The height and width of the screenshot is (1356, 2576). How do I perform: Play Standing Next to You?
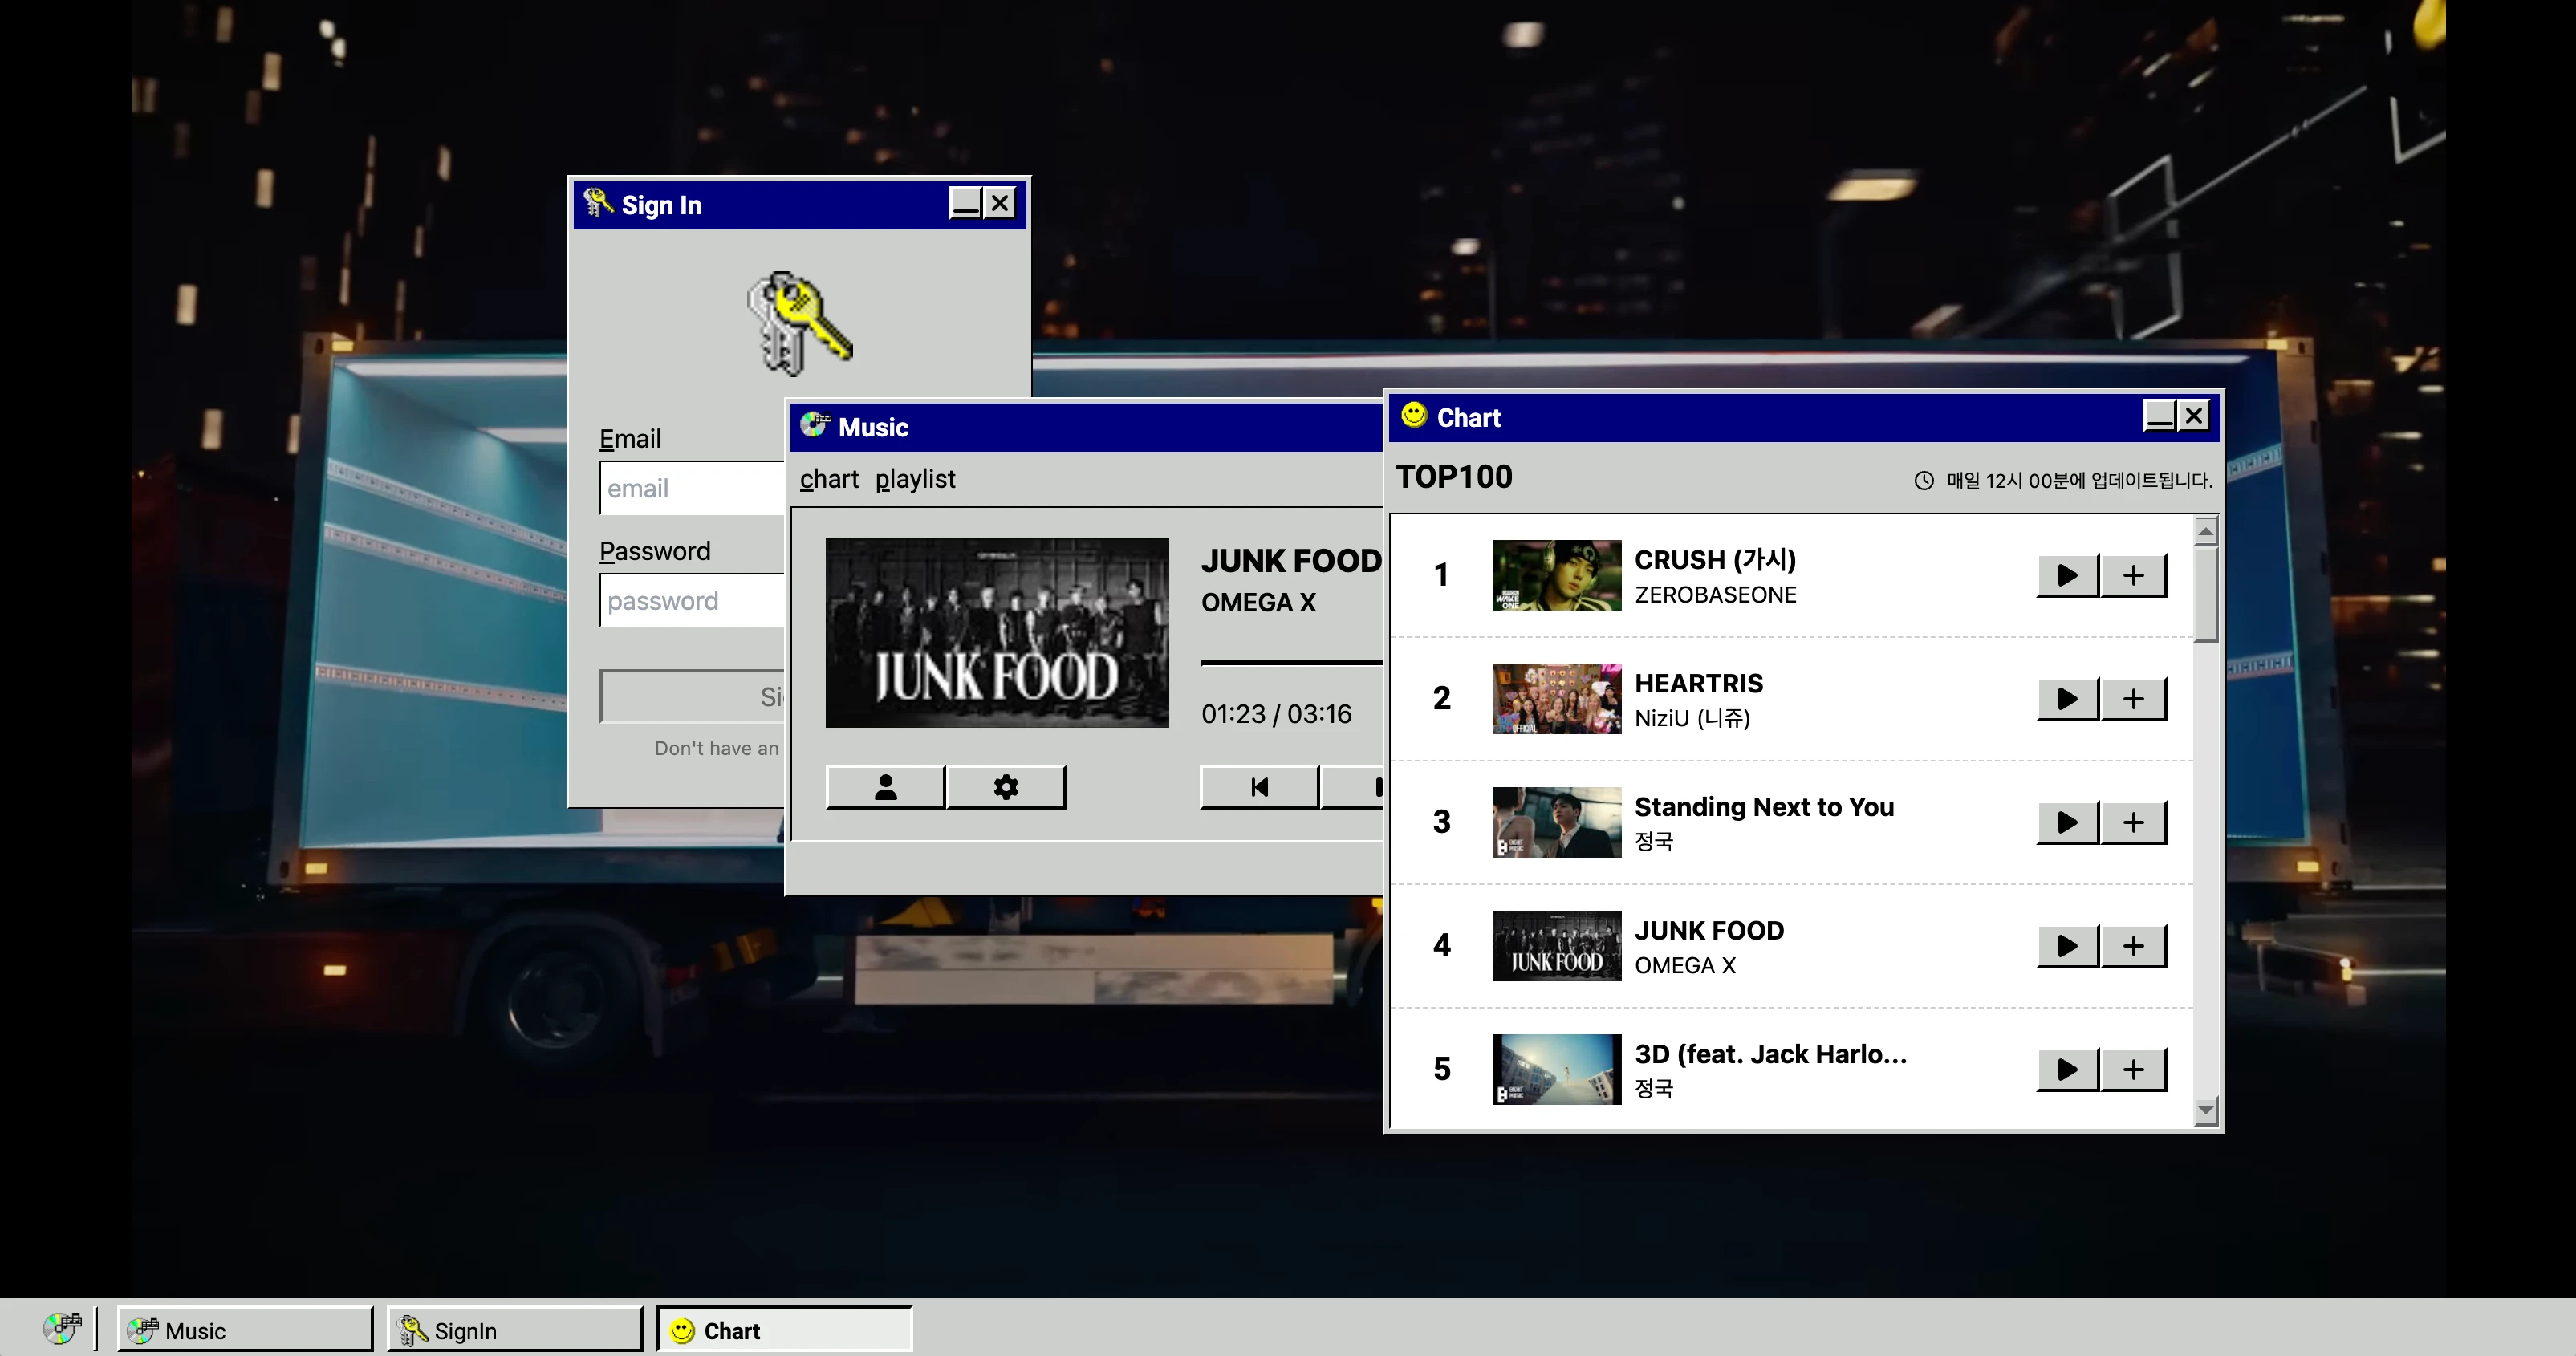coord(2067,822)
